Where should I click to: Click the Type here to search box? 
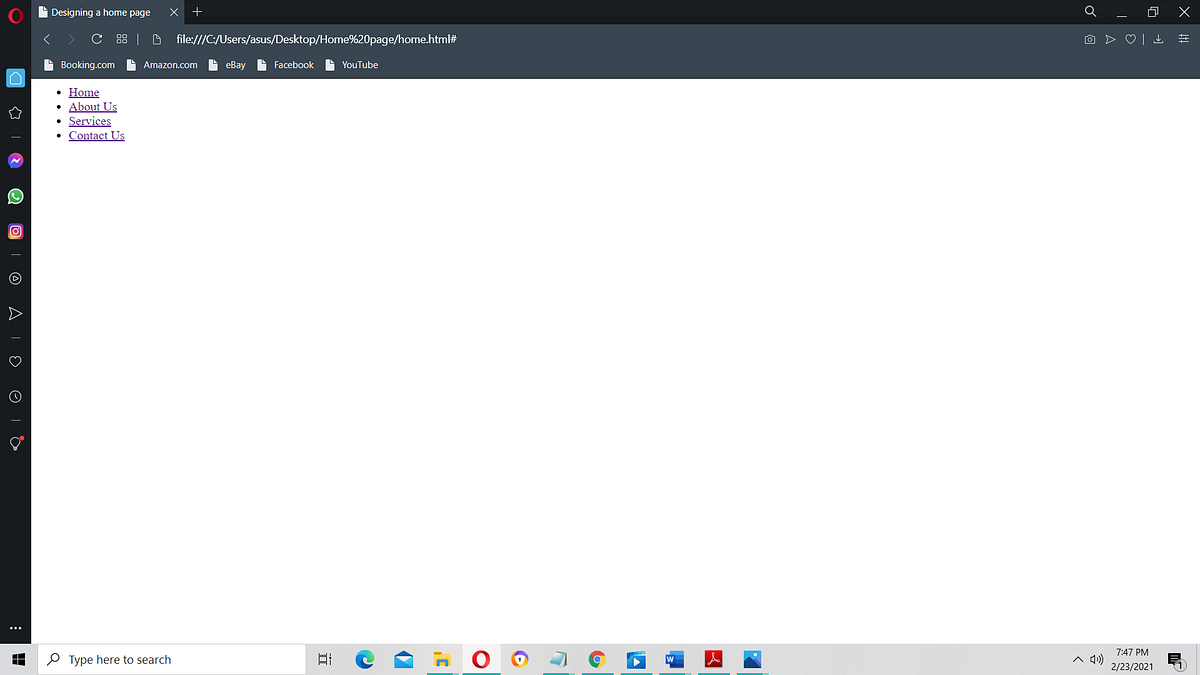(x=171, y=659)
